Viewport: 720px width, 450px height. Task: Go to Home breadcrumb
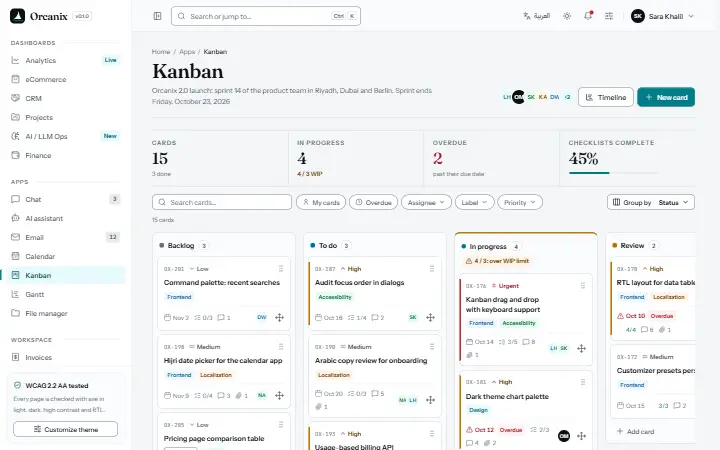[161, 51]
